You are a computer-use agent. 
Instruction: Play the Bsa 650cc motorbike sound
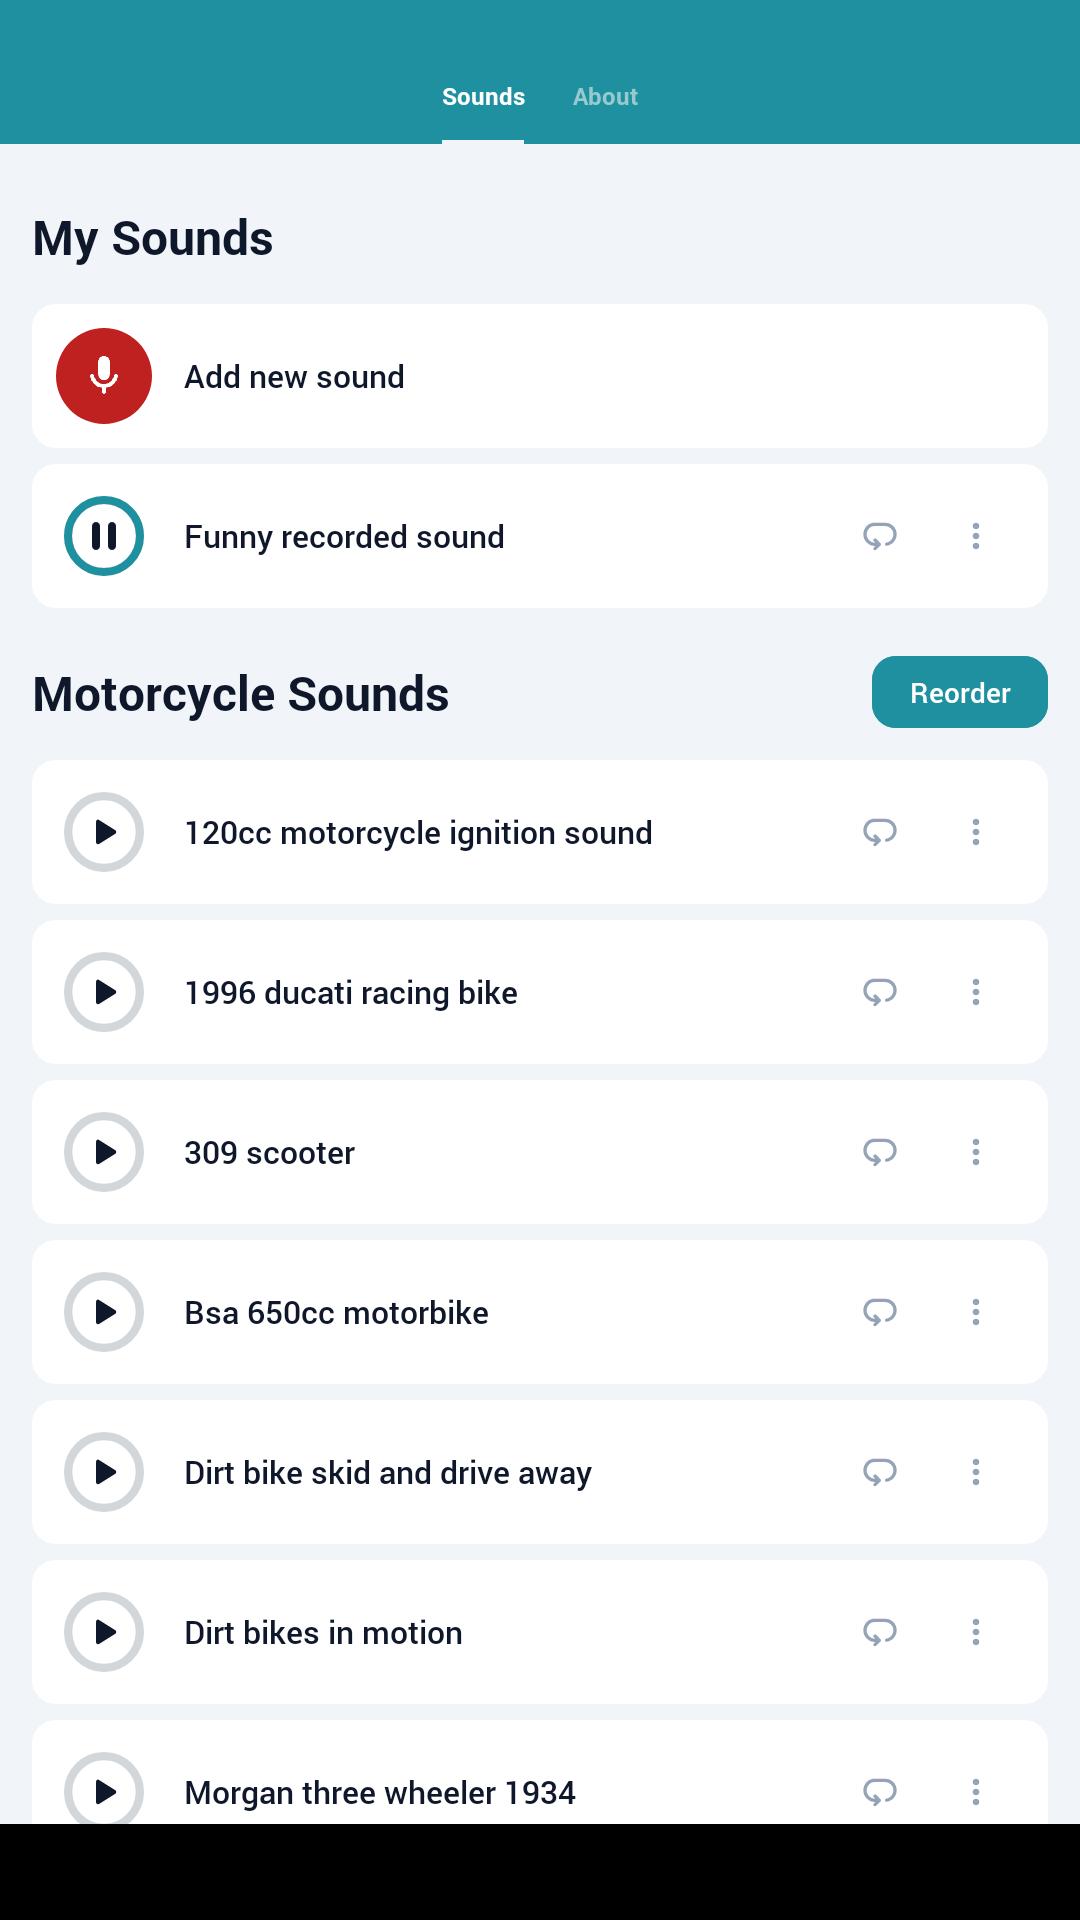tap(104, 1312)
